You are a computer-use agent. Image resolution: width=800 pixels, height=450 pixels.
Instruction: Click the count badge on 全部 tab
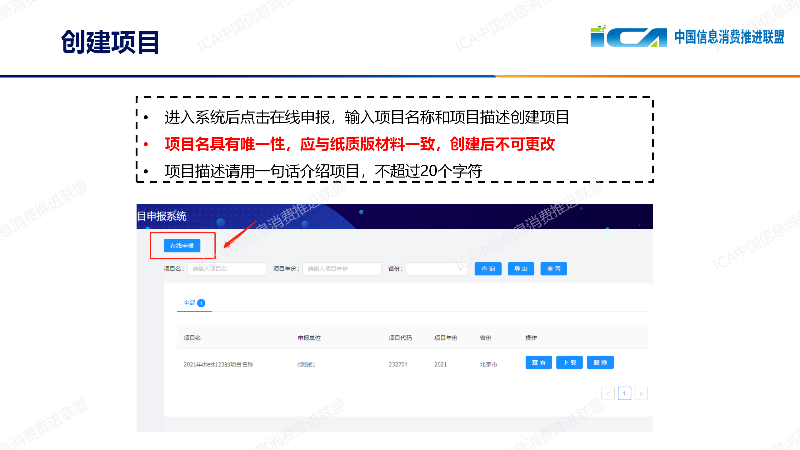pos(201,302)
